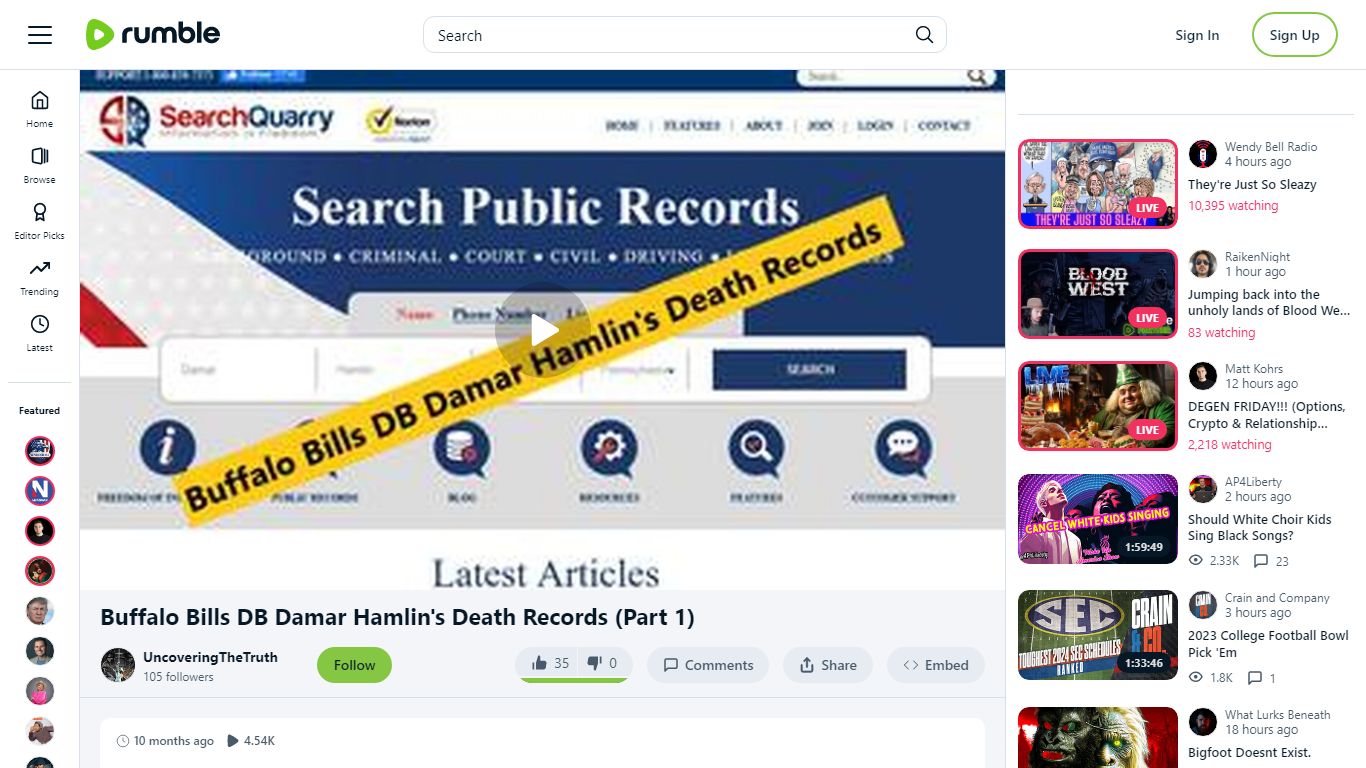Open sixth Featured channel avatar
Screen dimensions: 1366x768
(40, 651)
